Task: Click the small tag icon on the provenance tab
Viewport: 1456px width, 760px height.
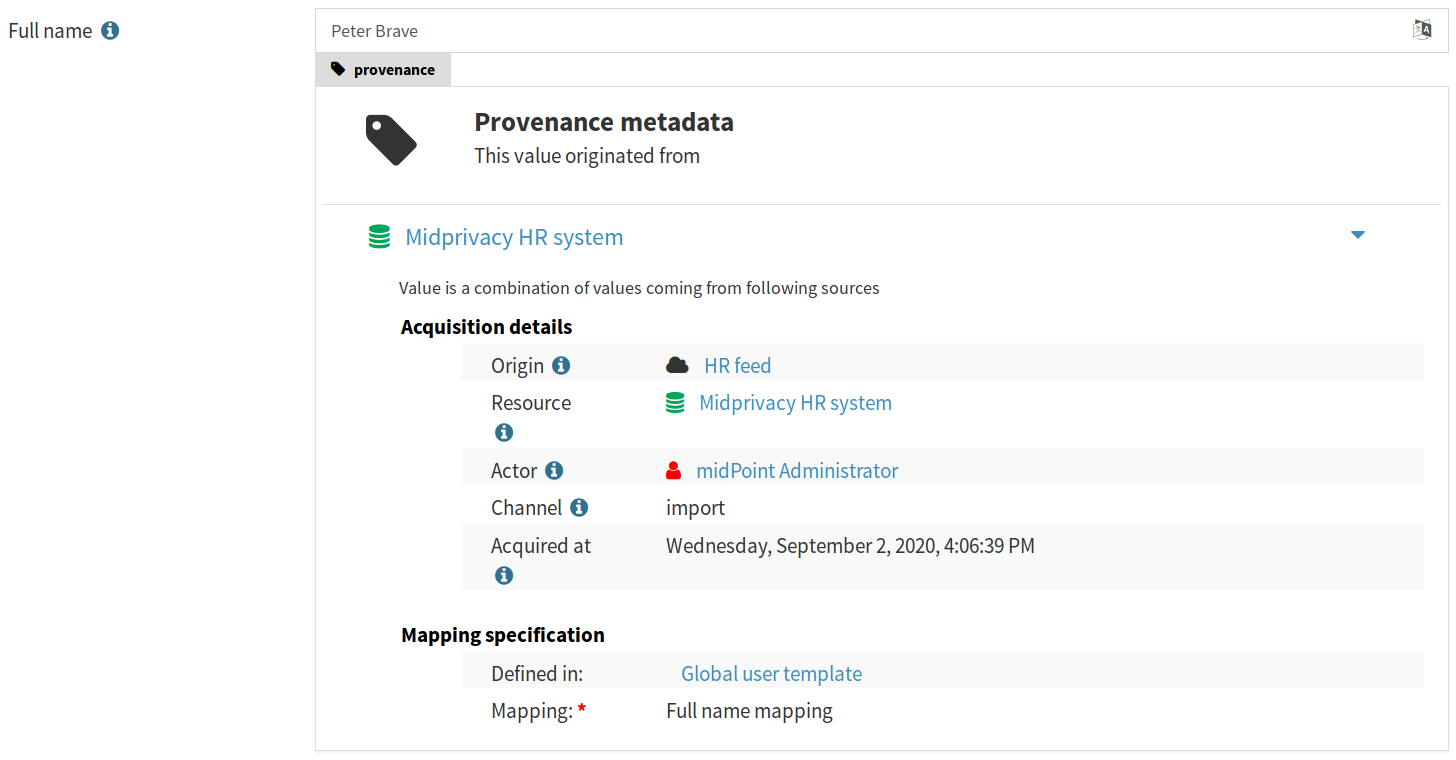Action: pyautogui.click(x=338, y=69)
